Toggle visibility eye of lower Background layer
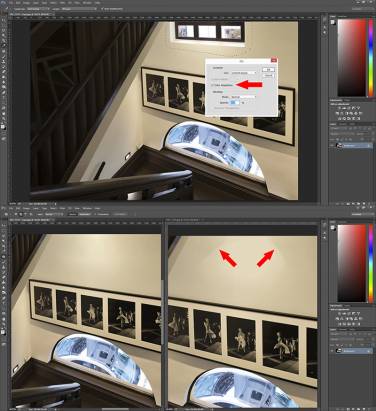 pos(333,351)
